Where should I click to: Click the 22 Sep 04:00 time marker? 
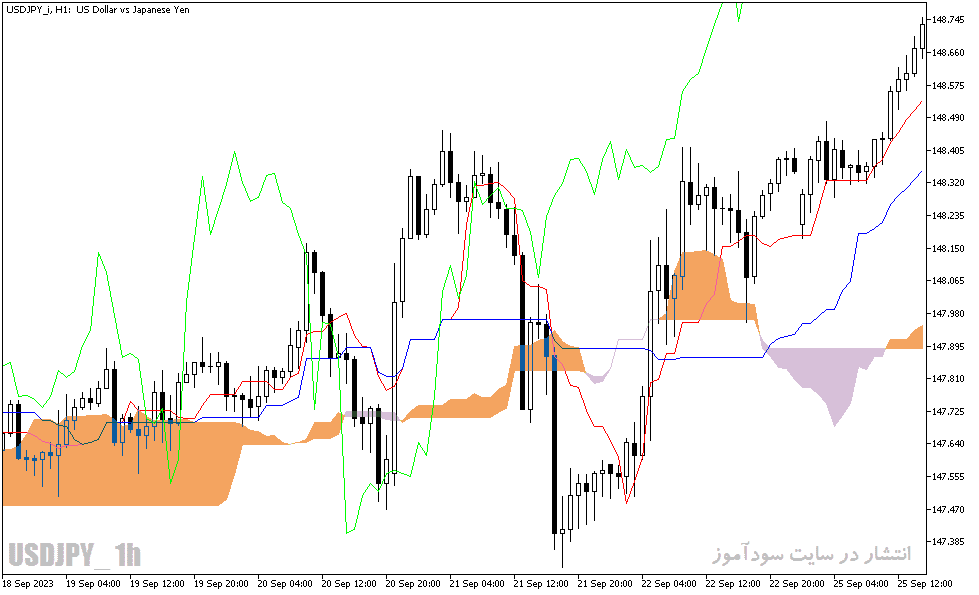669,584
